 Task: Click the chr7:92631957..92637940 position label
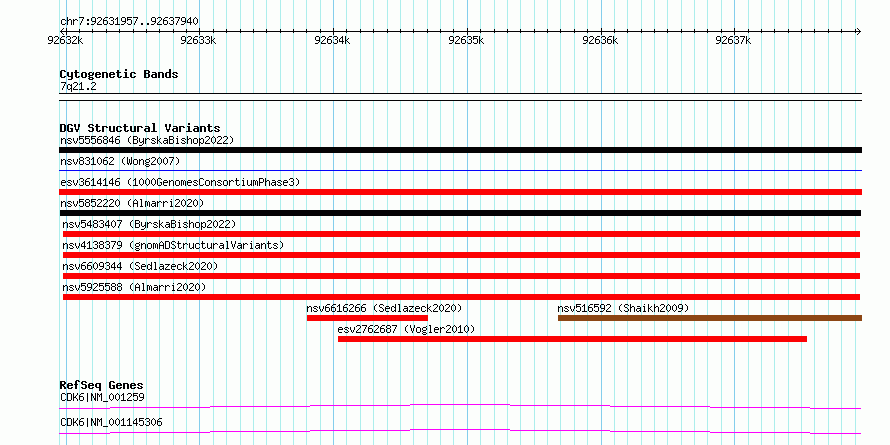point(129,22)
